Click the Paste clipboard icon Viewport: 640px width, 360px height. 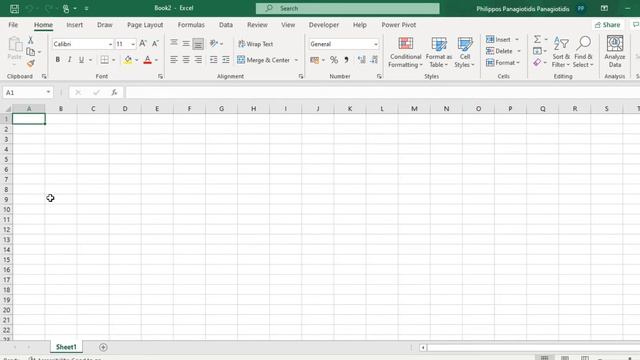click(15, 44)
